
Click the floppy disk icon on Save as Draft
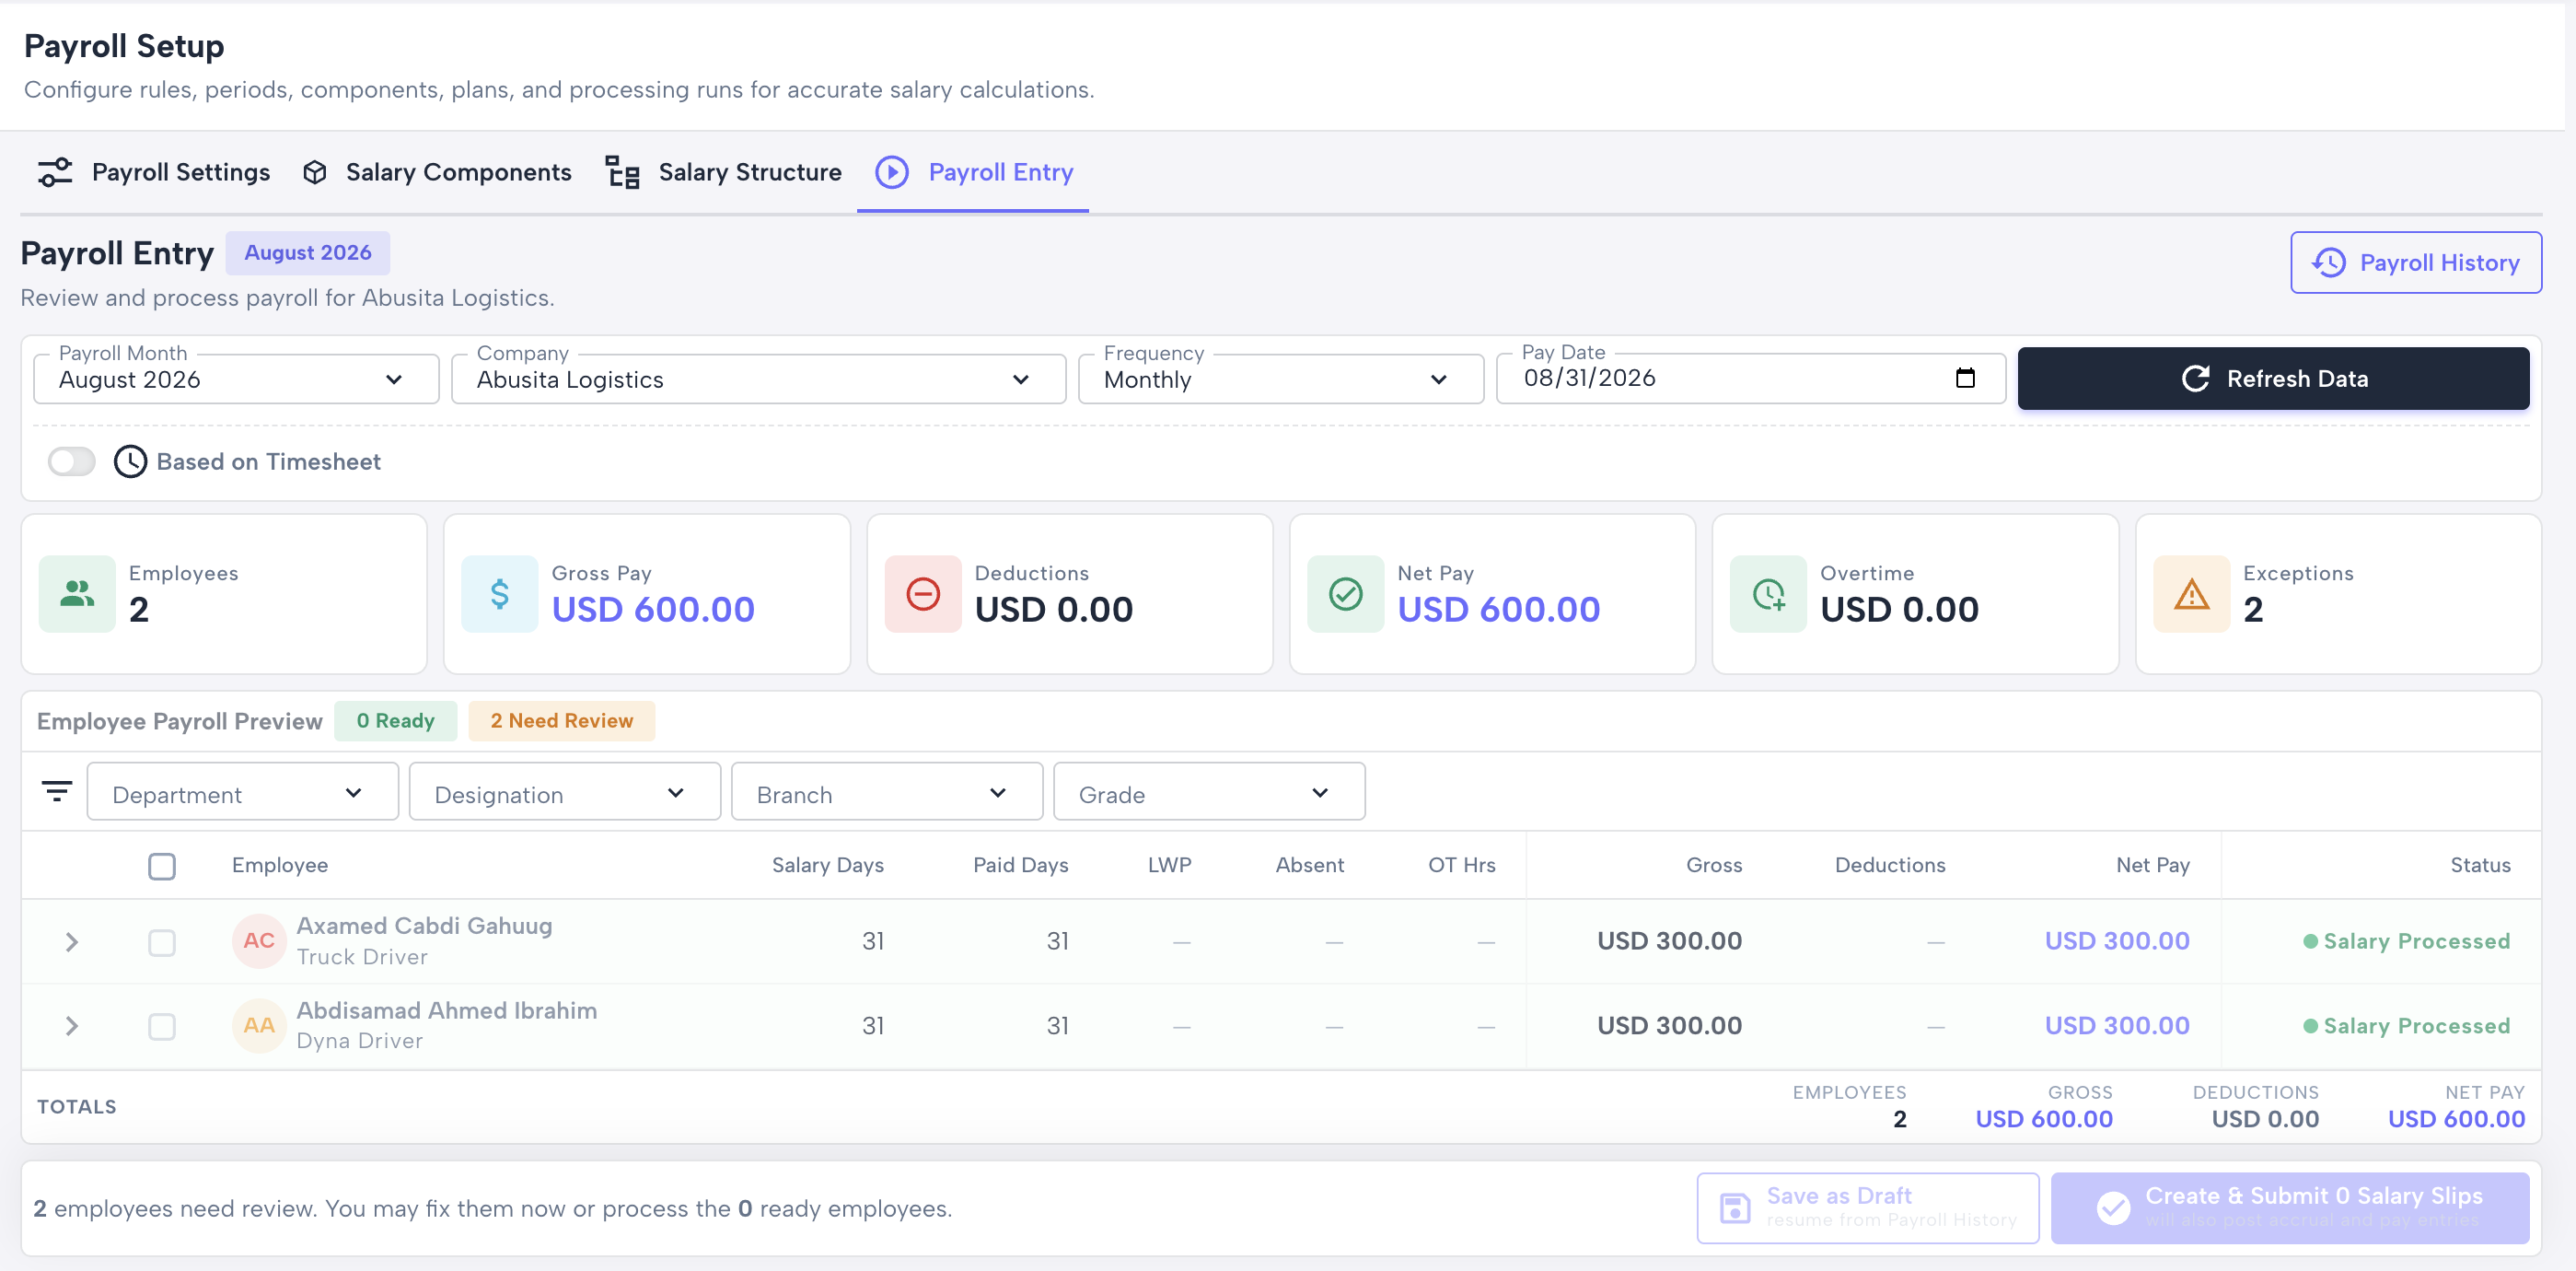(1735, 1208)
